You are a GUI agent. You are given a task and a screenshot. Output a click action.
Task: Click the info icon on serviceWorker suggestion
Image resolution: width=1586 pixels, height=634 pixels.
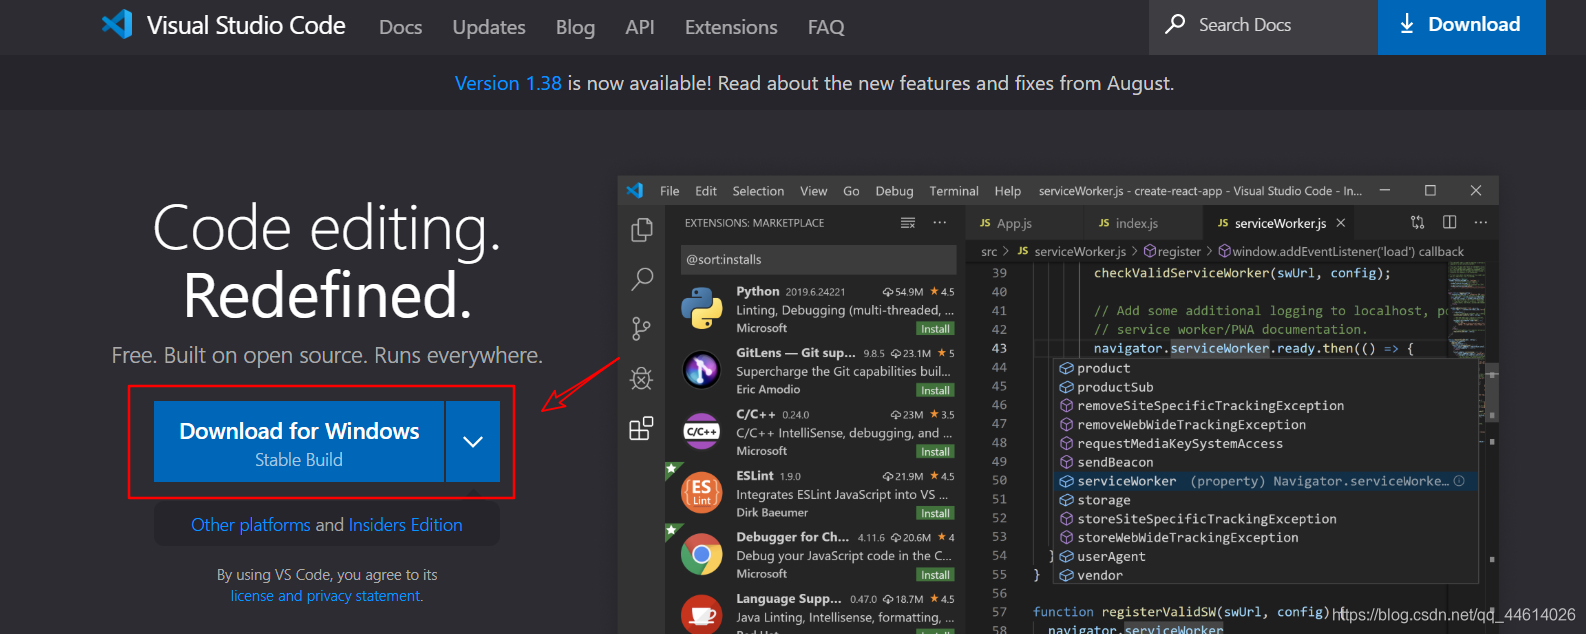point(1459,481)
